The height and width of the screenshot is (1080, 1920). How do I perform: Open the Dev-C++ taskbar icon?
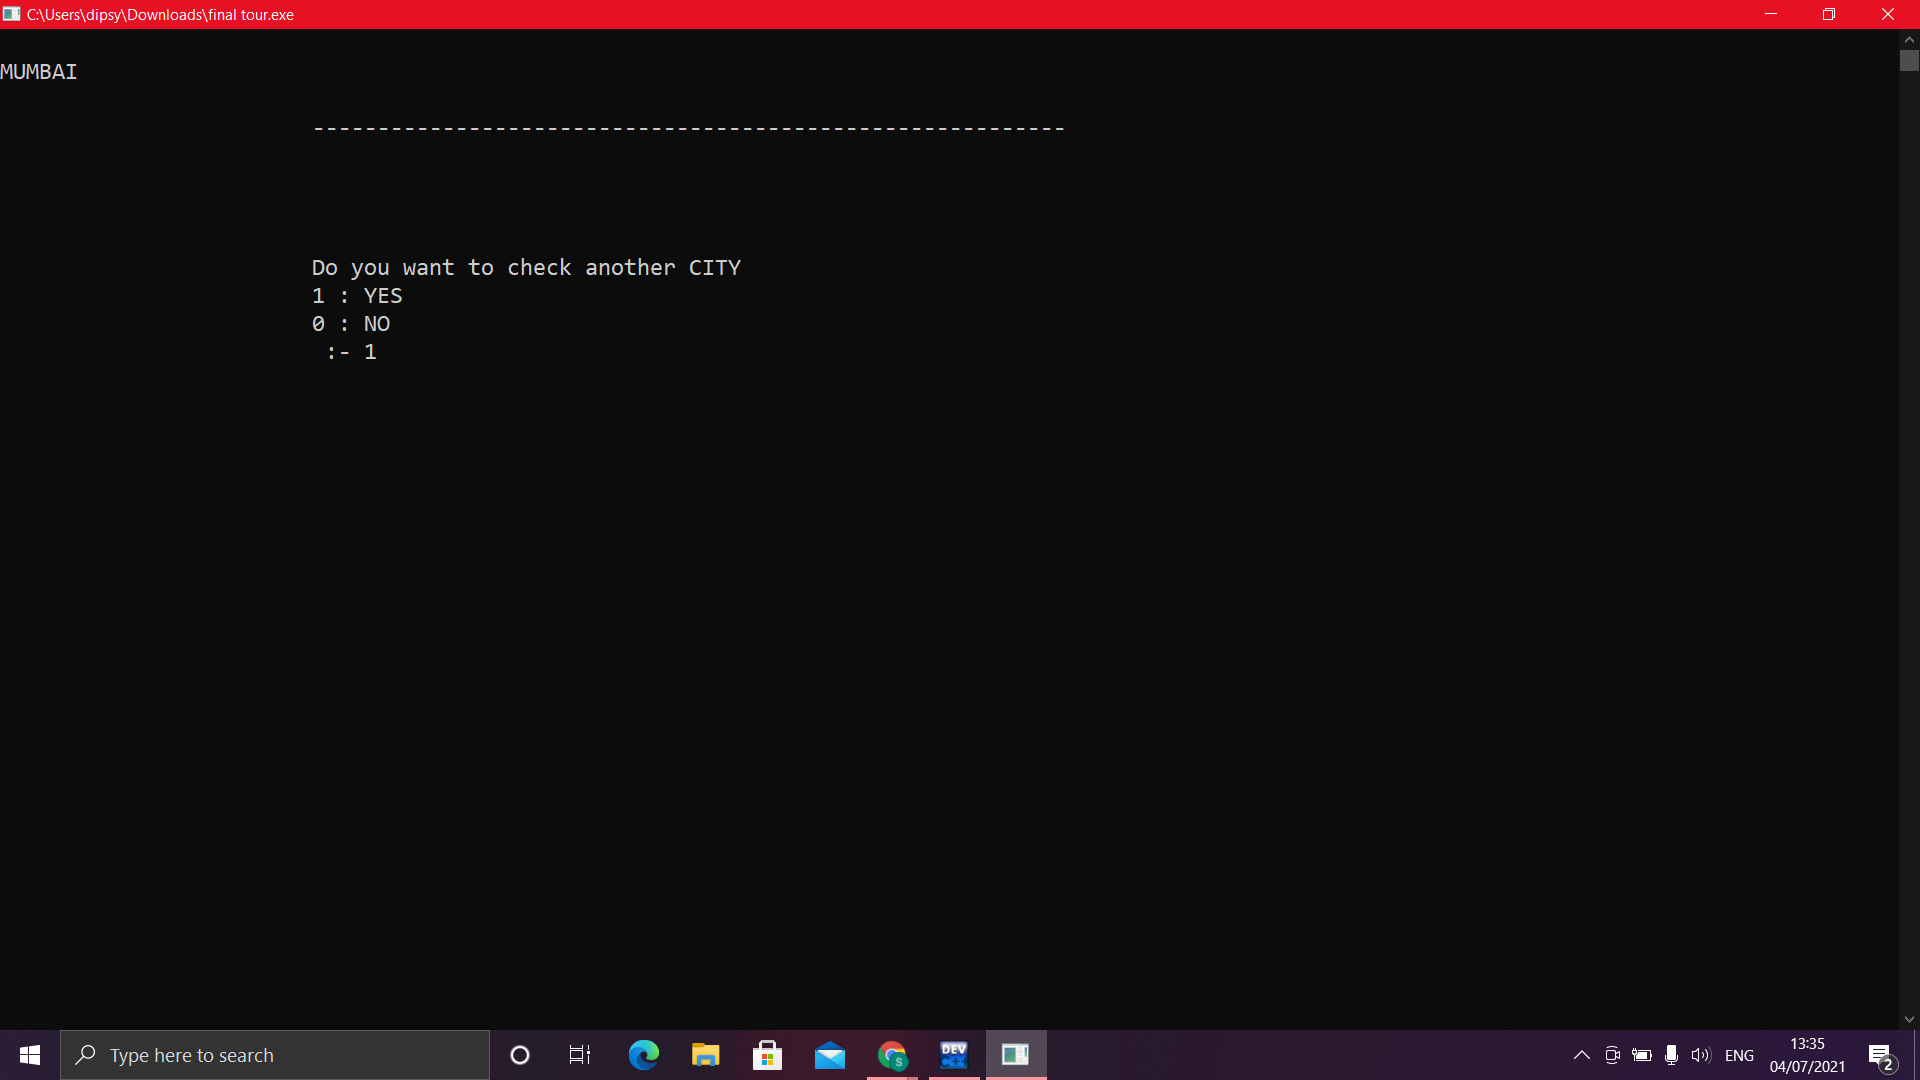[954, 1055]
